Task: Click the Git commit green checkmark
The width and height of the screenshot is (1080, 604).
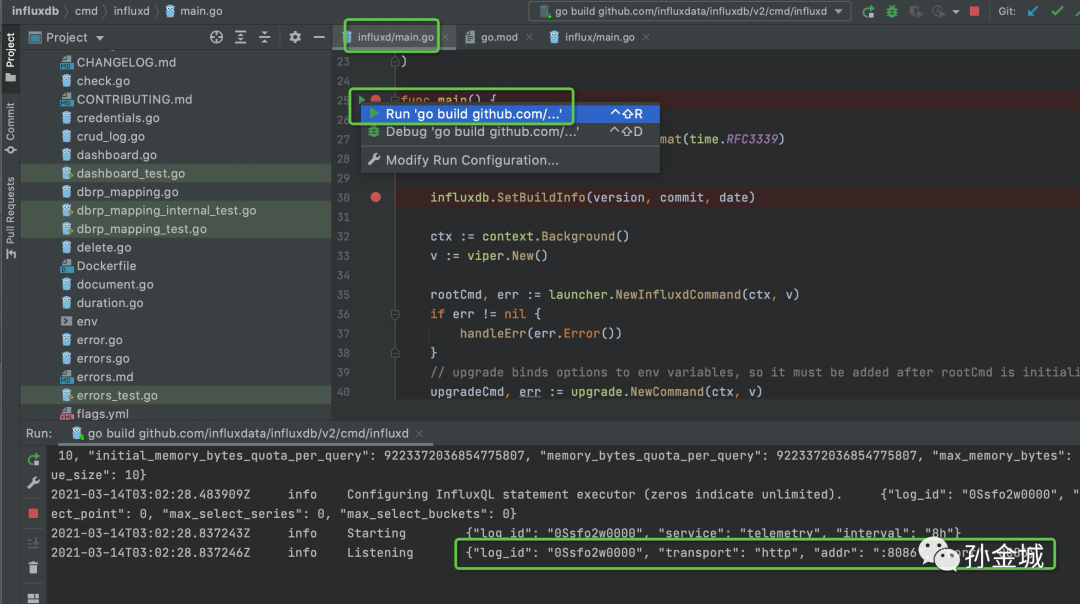Action: [1058, 12]
